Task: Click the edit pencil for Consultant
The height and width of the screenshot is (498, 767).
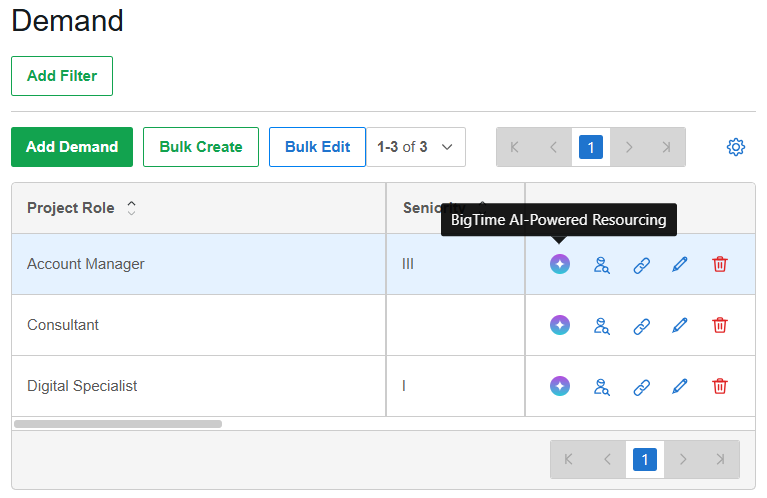Action: click(x=680, y=325)
